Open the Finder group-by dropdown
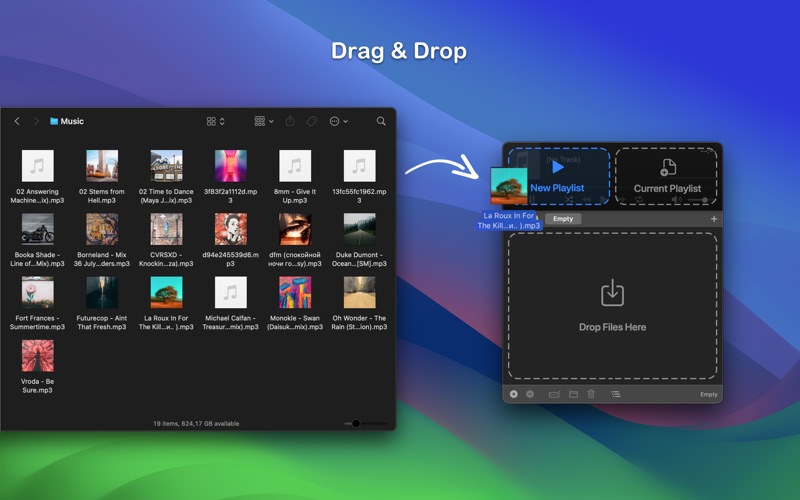 [x=264, y=121]
